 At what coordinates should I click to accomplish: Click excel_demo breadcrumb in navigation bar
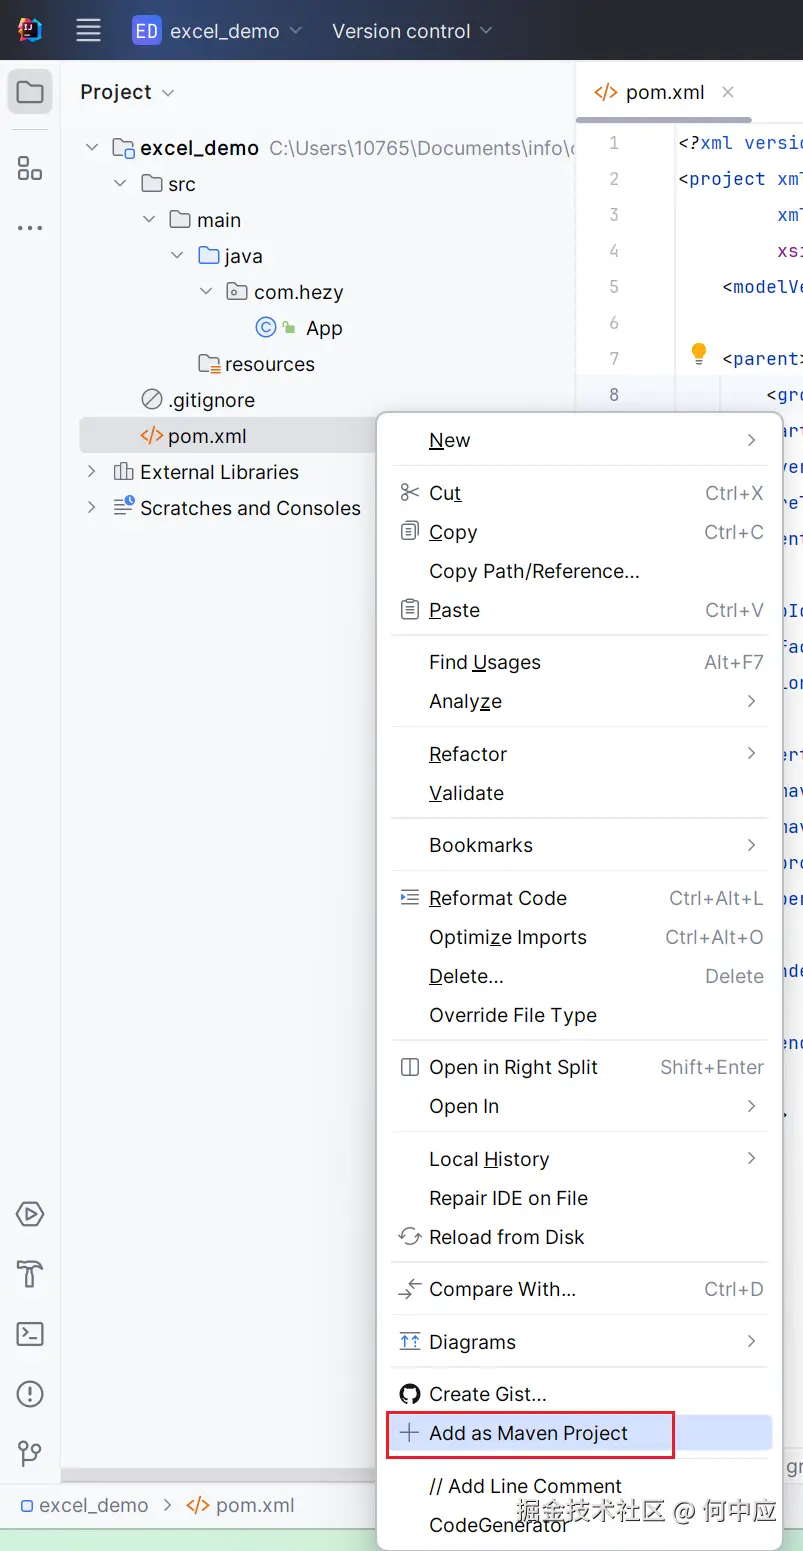(93, 1505)
